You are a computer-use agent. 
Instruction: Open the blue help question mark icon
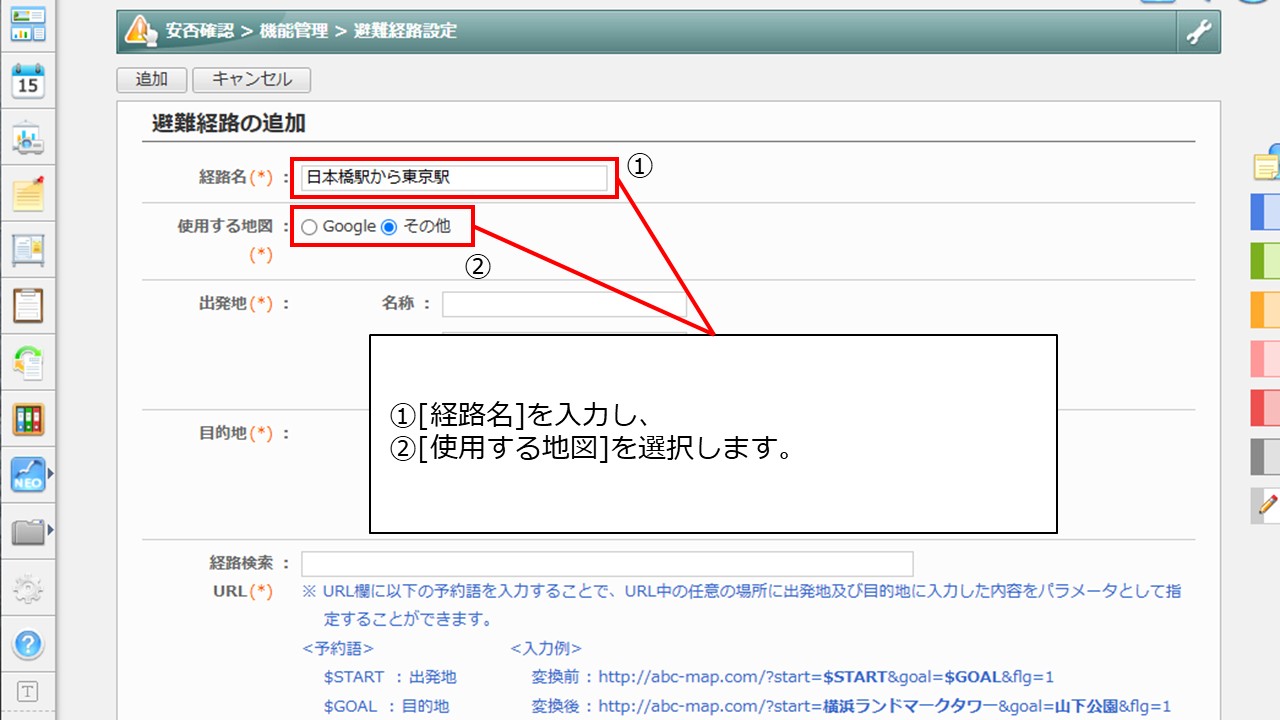pyautogui.click(x=28, y=644)
